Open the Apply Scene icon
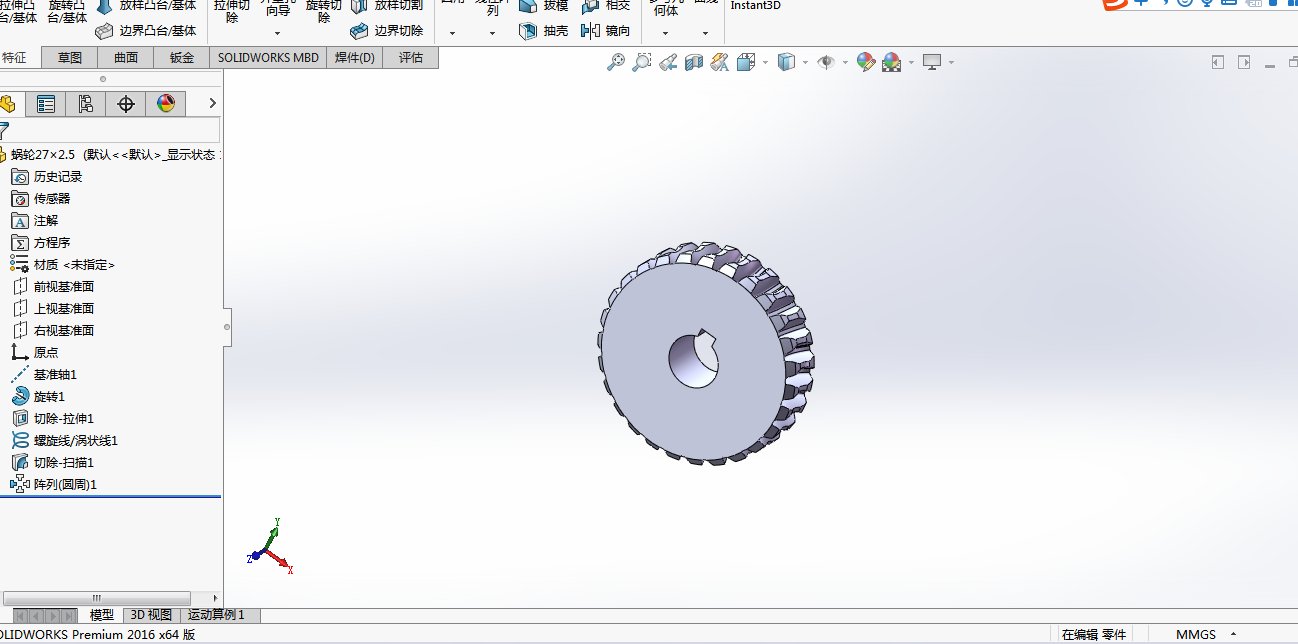 coord(891,62)
